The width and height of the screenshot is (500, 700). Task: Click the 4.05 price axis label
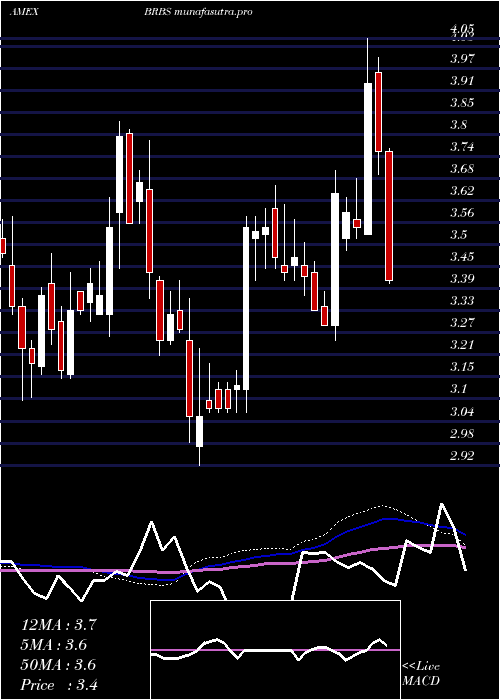pos(462,29)
